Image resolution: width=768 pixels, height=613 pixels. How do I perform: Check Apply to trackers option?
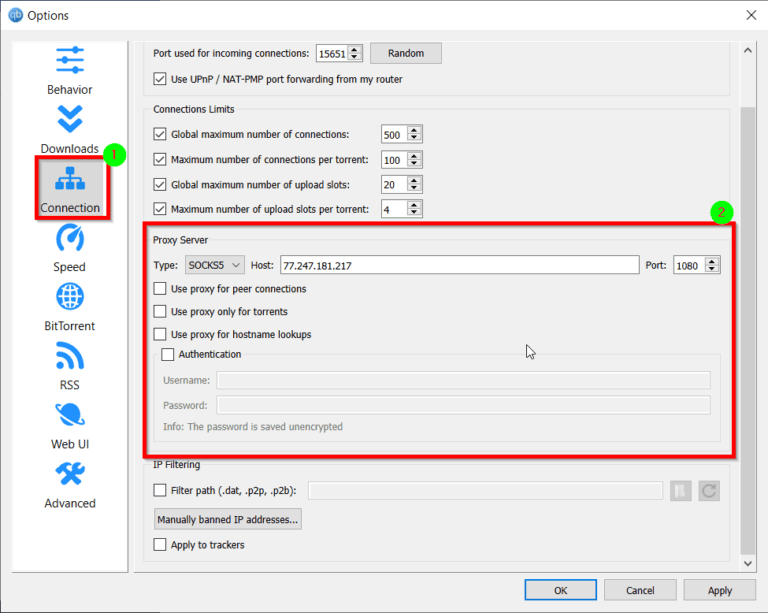click(160, 544)
